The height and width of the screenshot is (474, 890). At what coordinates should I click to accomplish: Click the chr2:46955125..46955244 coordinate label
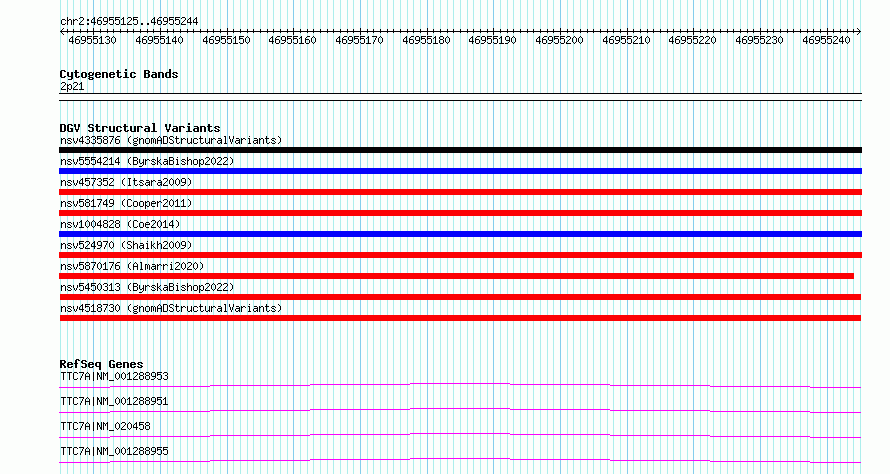click(129, 21)
